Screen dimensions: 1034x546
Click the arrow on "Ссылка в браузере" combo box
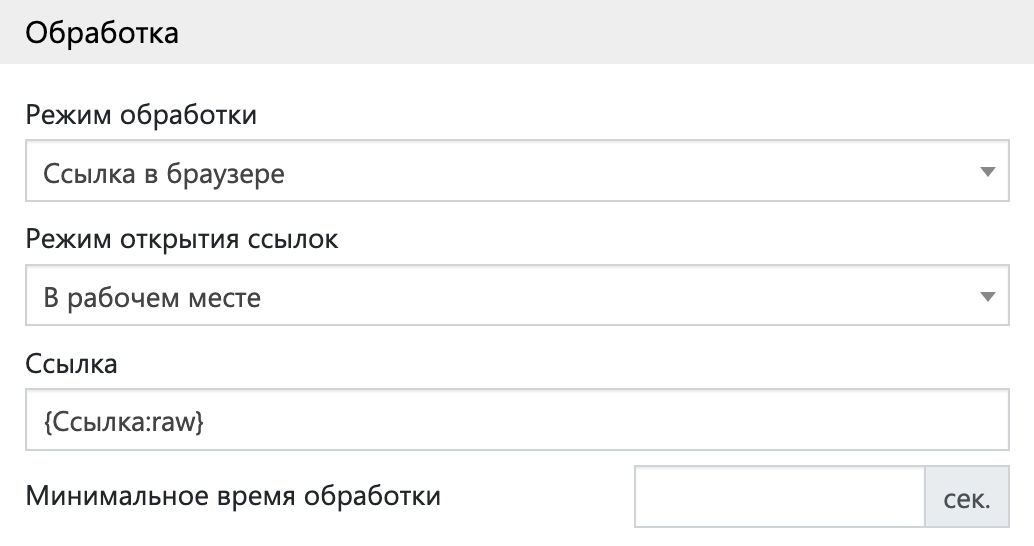click(987, 173)
